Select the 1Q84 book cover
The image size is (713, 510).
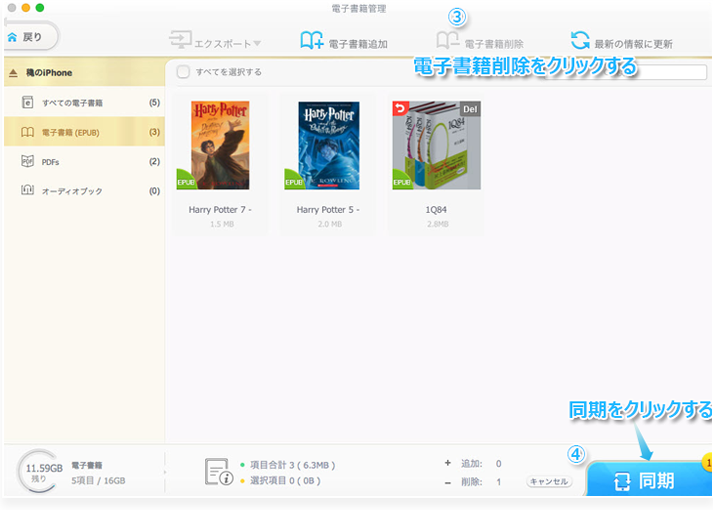[437, 145]
